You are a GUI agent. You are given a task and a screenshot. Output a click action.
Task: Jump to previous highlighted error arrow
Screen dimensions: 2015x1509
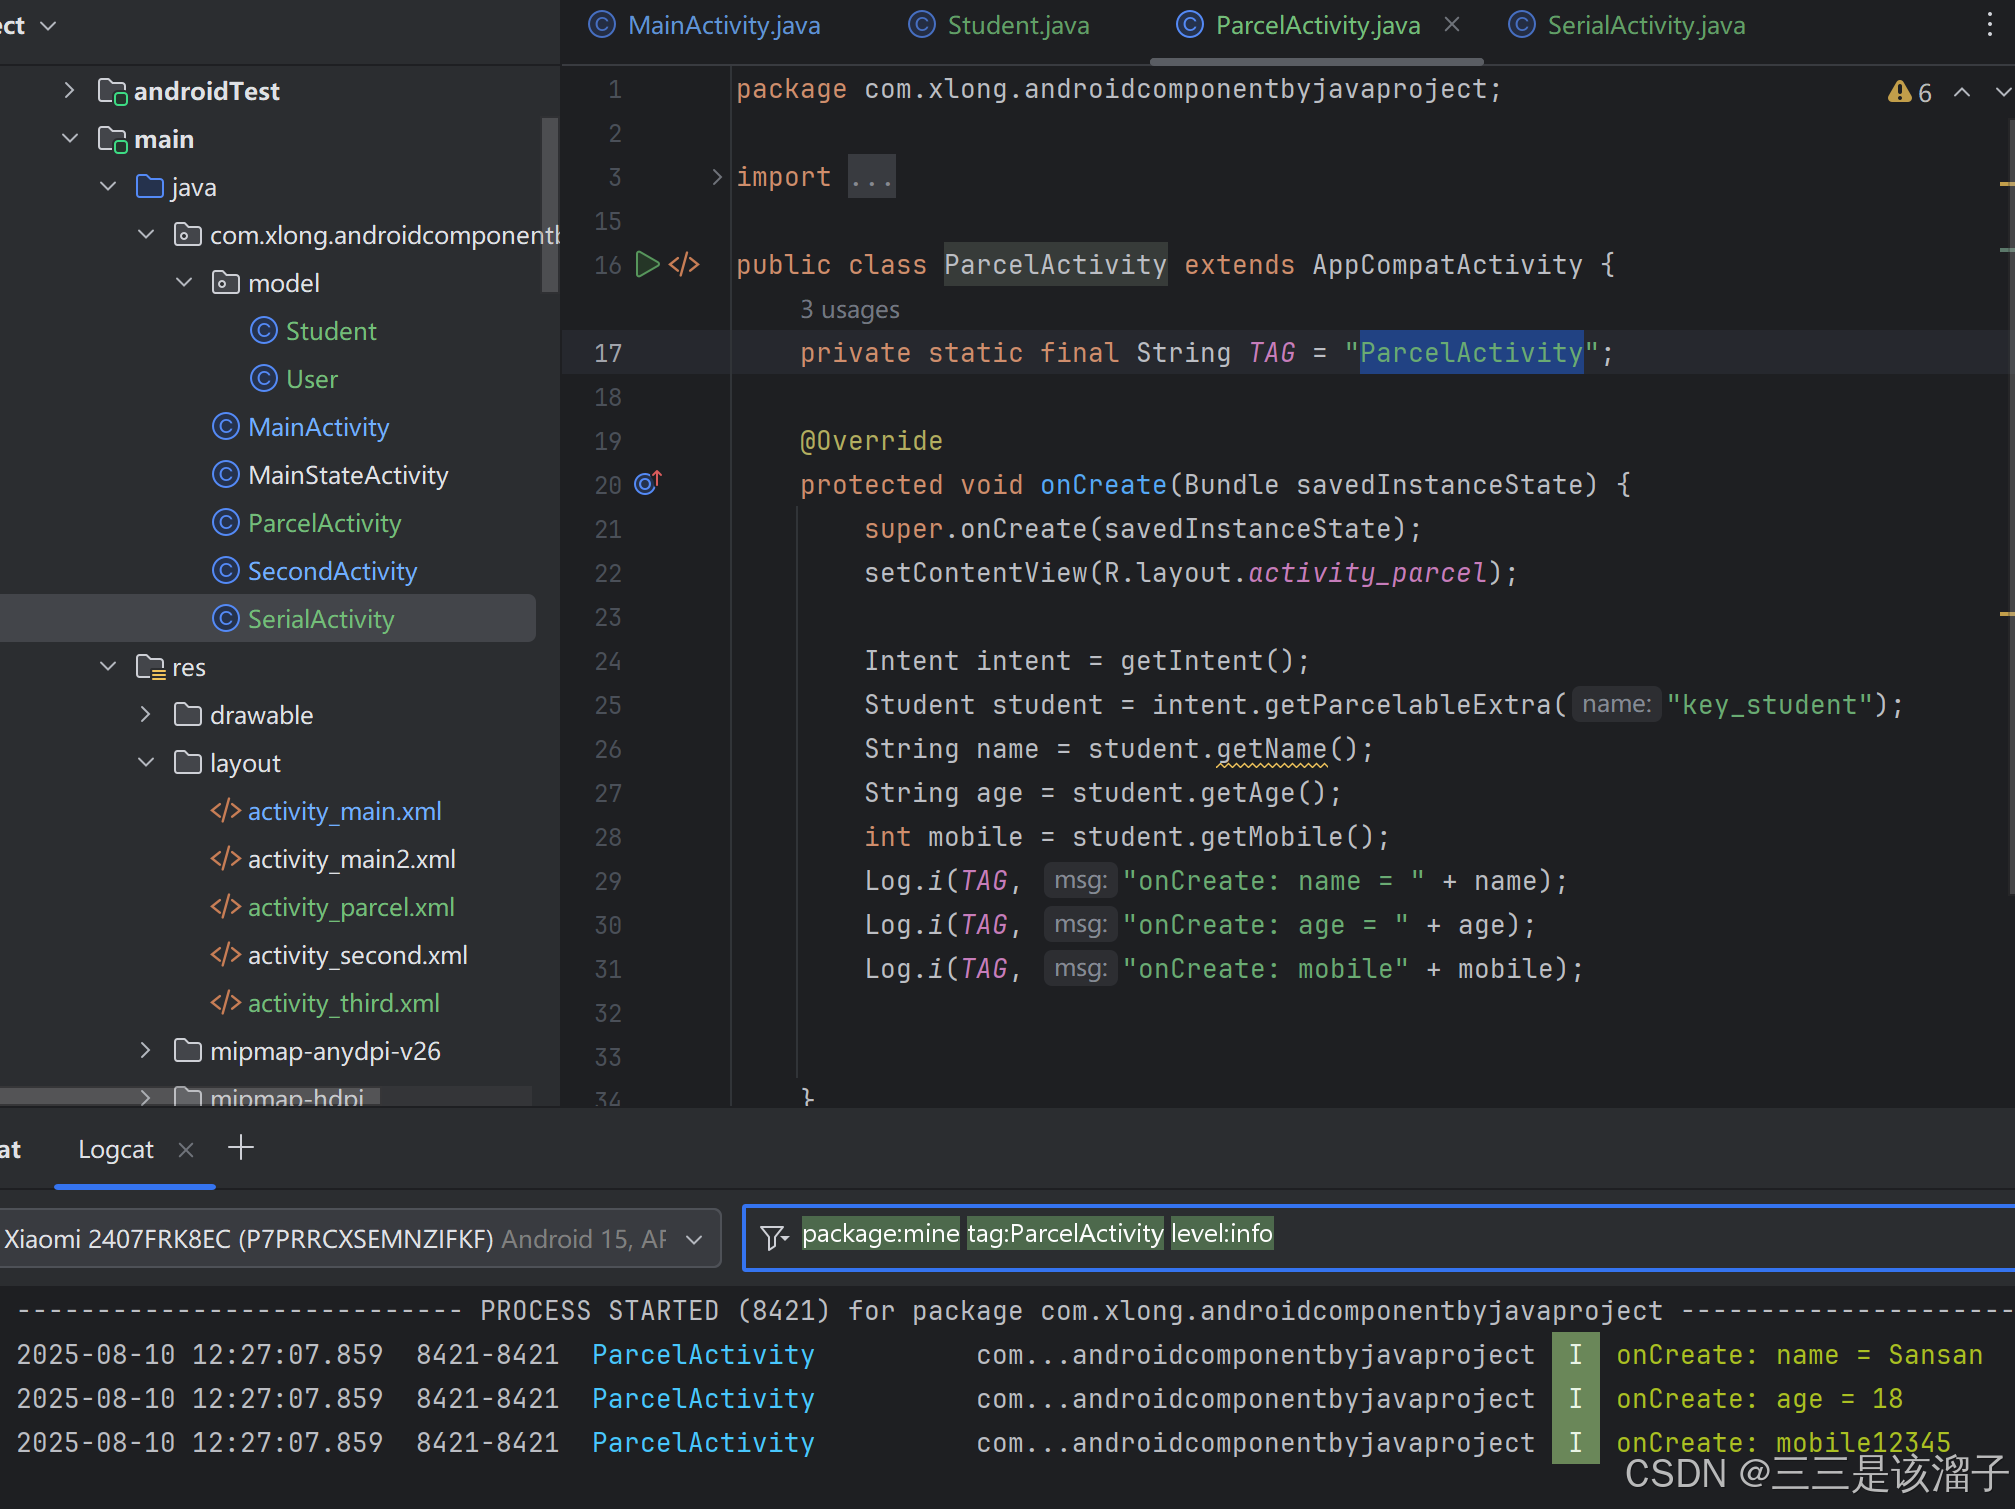point(1962,92)
